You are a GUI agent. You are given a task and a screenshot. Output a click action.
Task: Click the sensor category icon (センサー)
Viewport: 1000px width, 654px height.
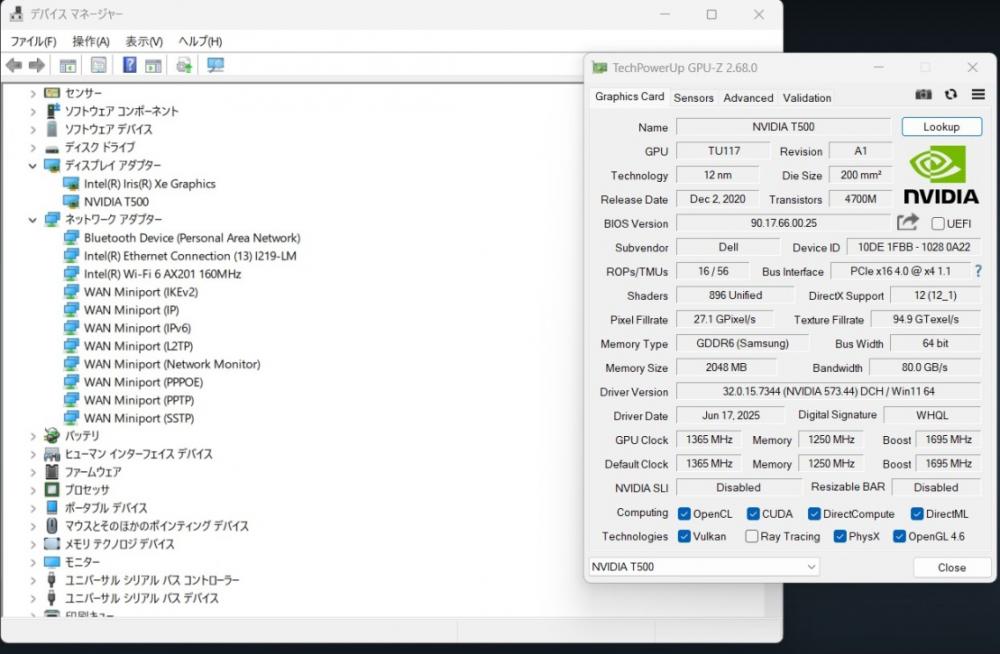click(x=52, y=93)
